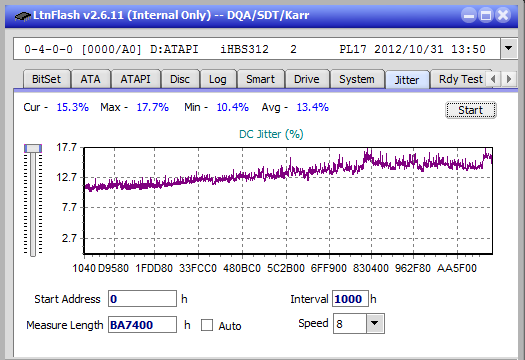Click the DC Jitter (%) chart title
This screenshot has height=360, width=525.
(x=271, y=134)
